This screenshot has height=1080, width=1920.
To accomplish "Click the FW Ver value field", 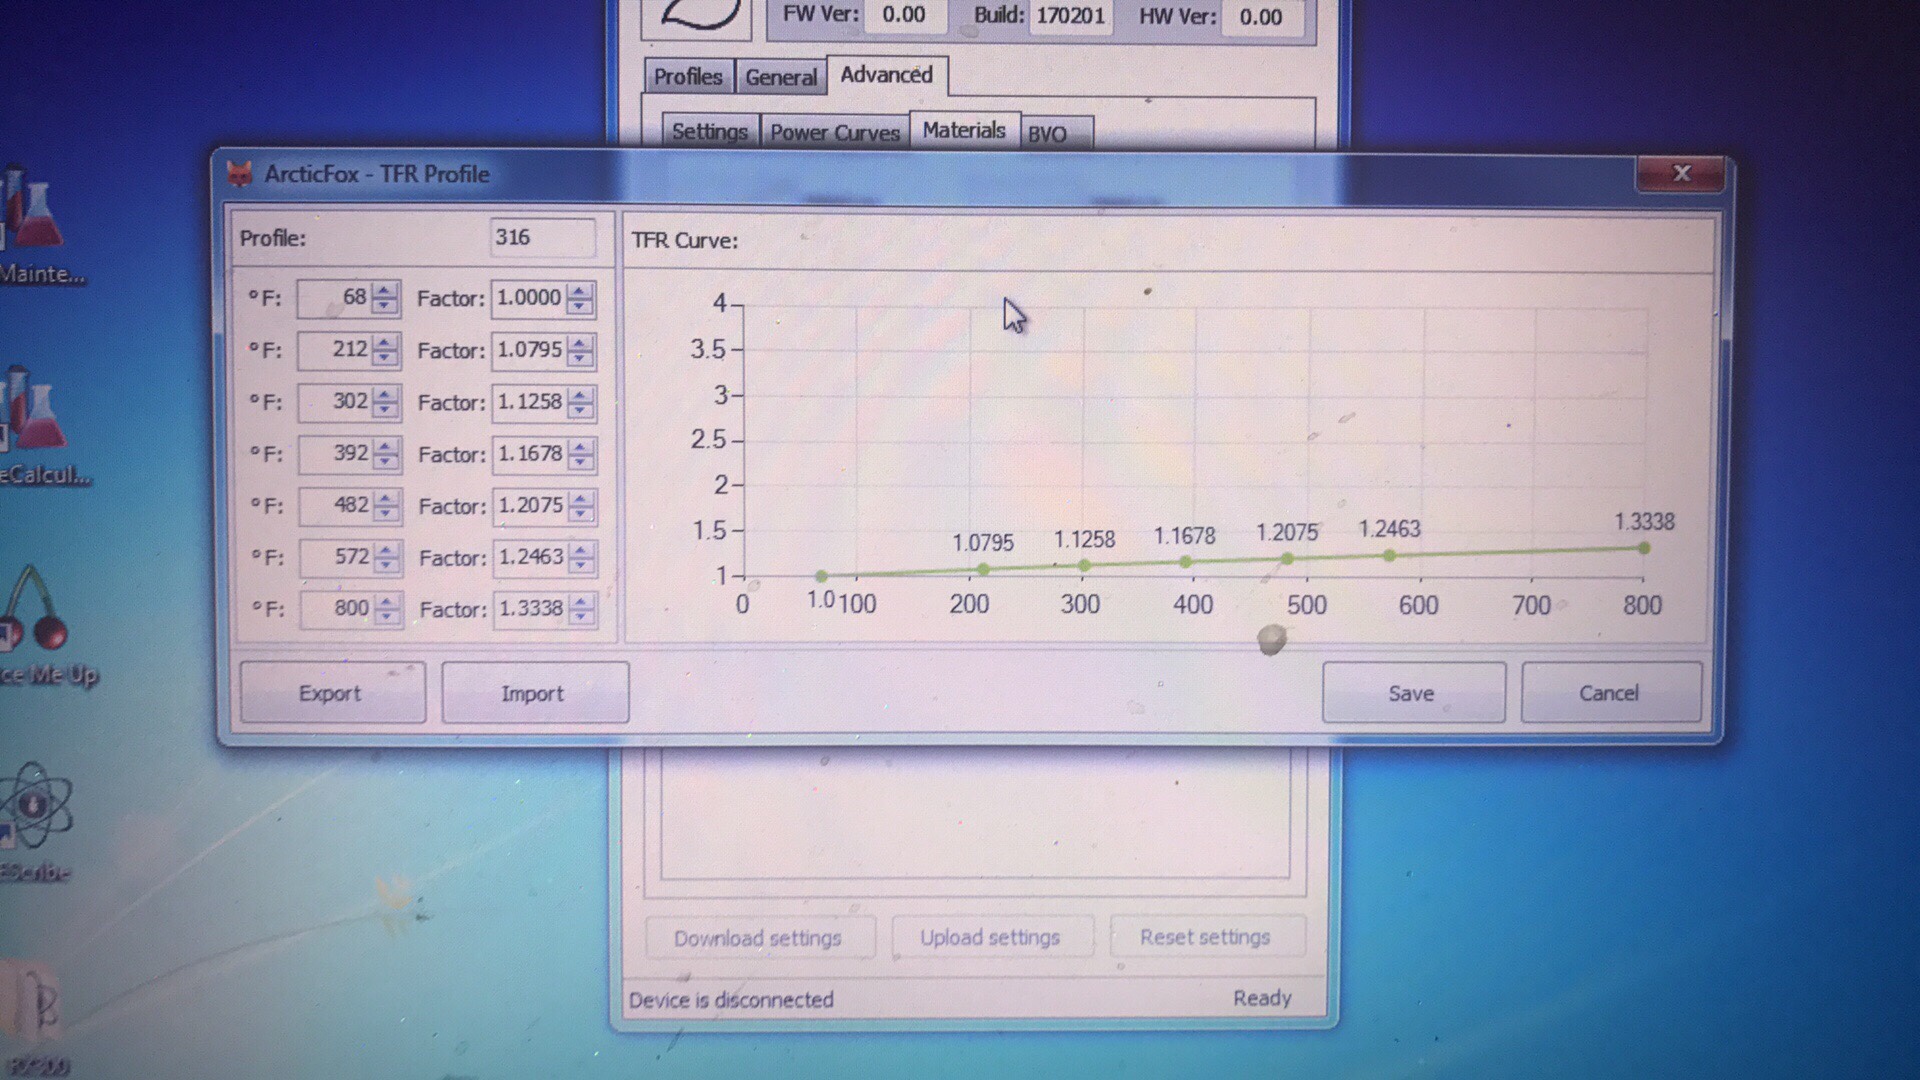I will pyautogui.click(x=904, y=15).
